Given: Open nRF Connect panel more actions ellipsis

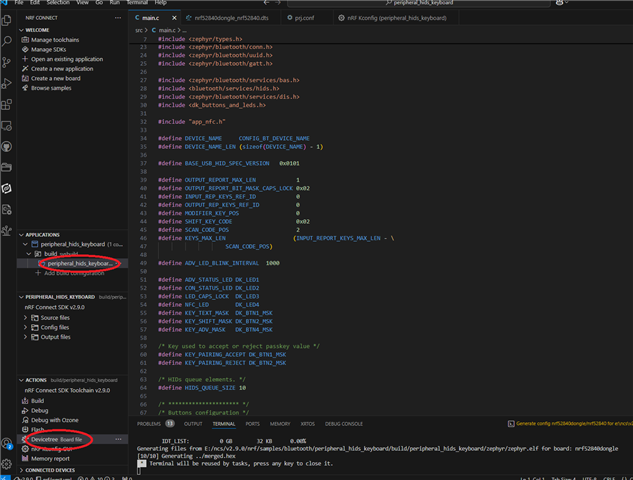Looking at the screenshot, I should [x=118, y=18].
